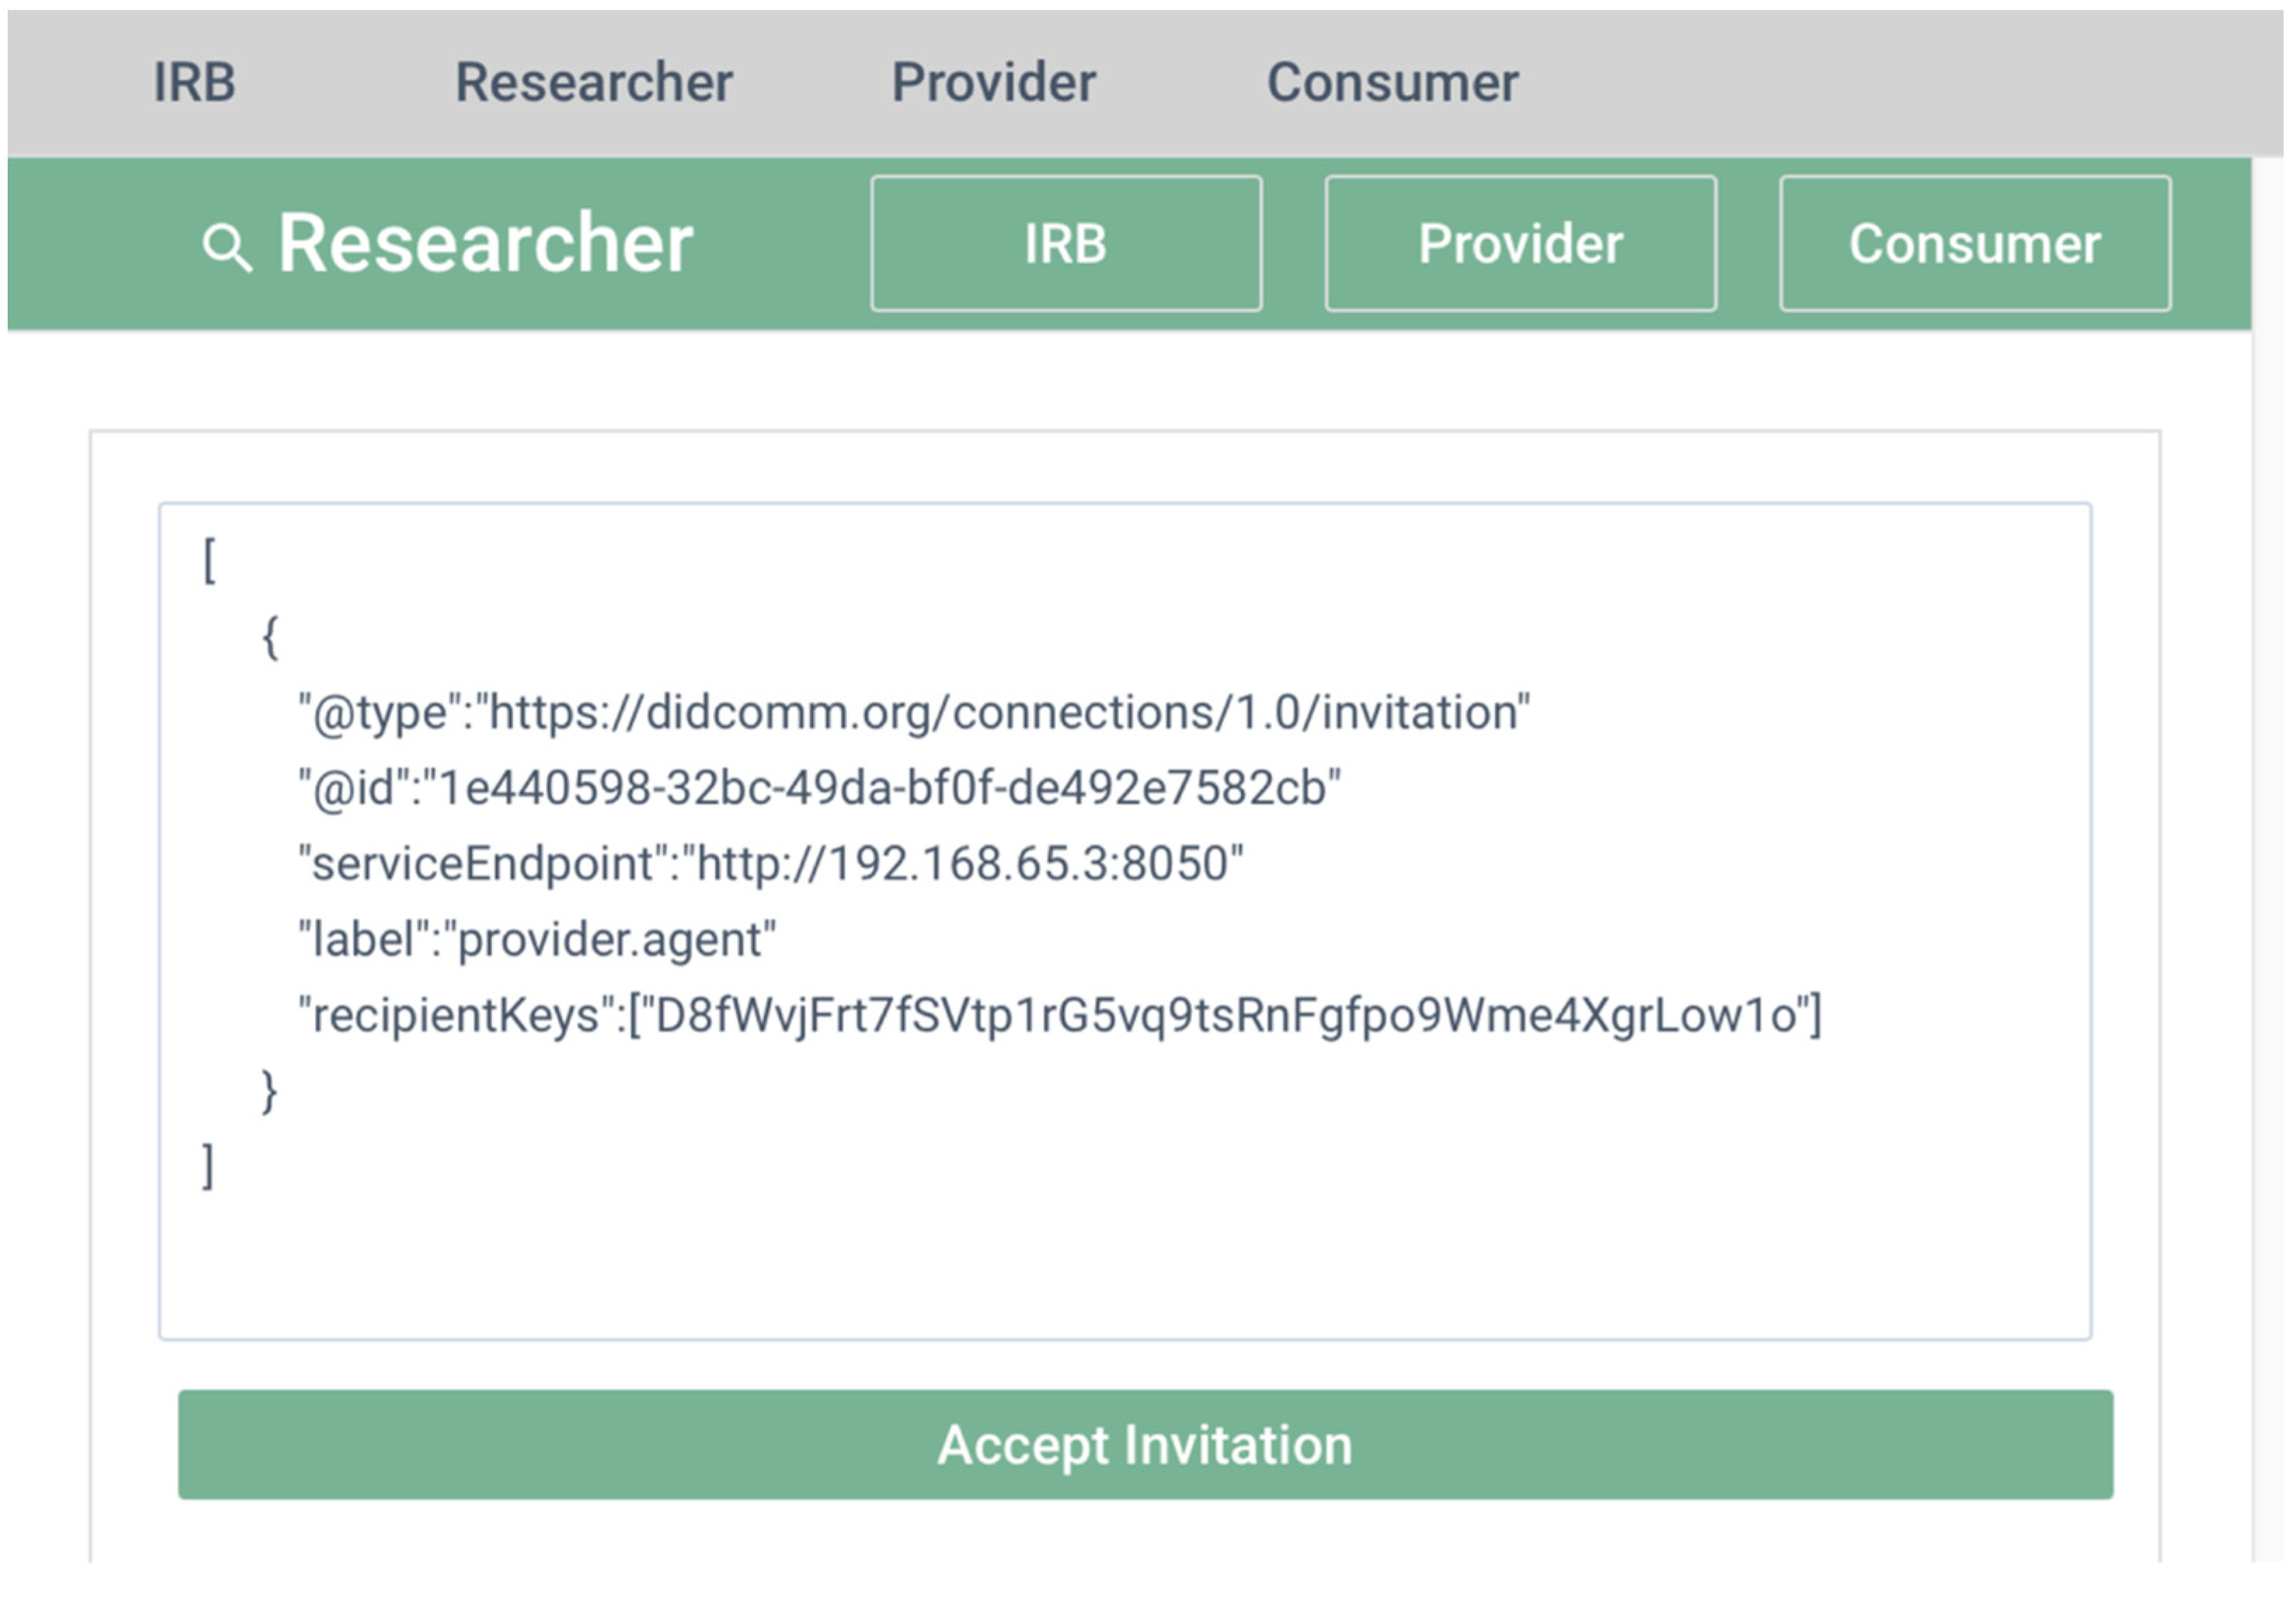This screenshot has width=2296, height=1597.
Task: Click the label provider.agent line
Action: tap(537, 939)
